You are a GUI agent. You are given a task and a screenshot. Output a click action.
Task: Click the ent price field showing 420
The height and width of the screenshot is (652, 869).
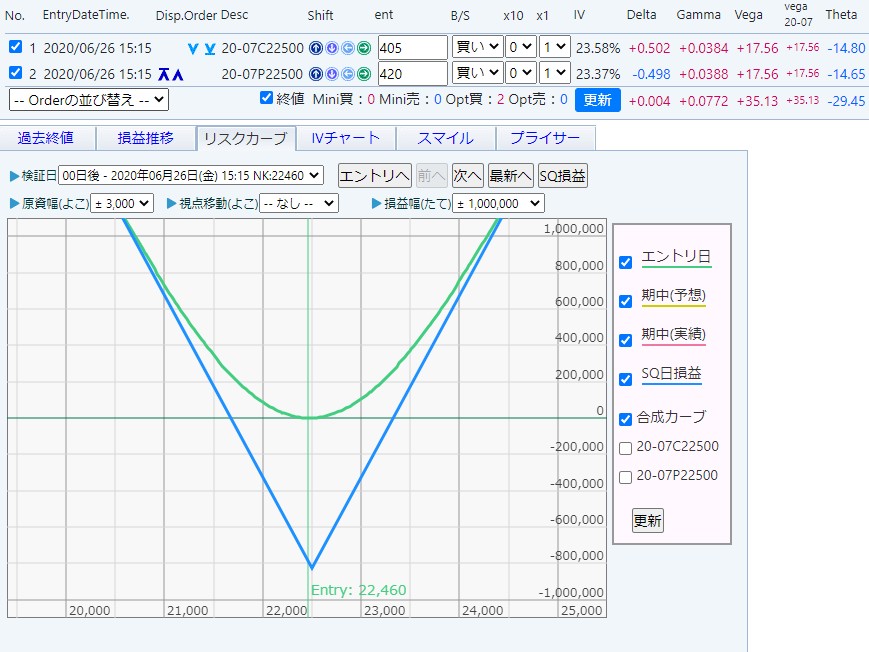point(412,73)
